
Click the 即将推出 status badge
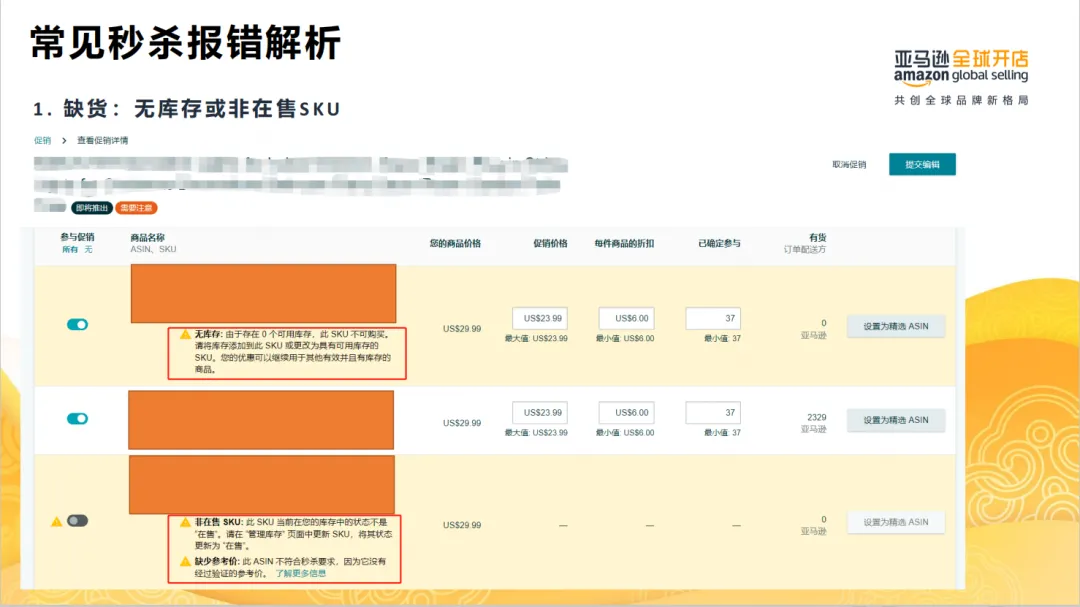click(92, 208)
